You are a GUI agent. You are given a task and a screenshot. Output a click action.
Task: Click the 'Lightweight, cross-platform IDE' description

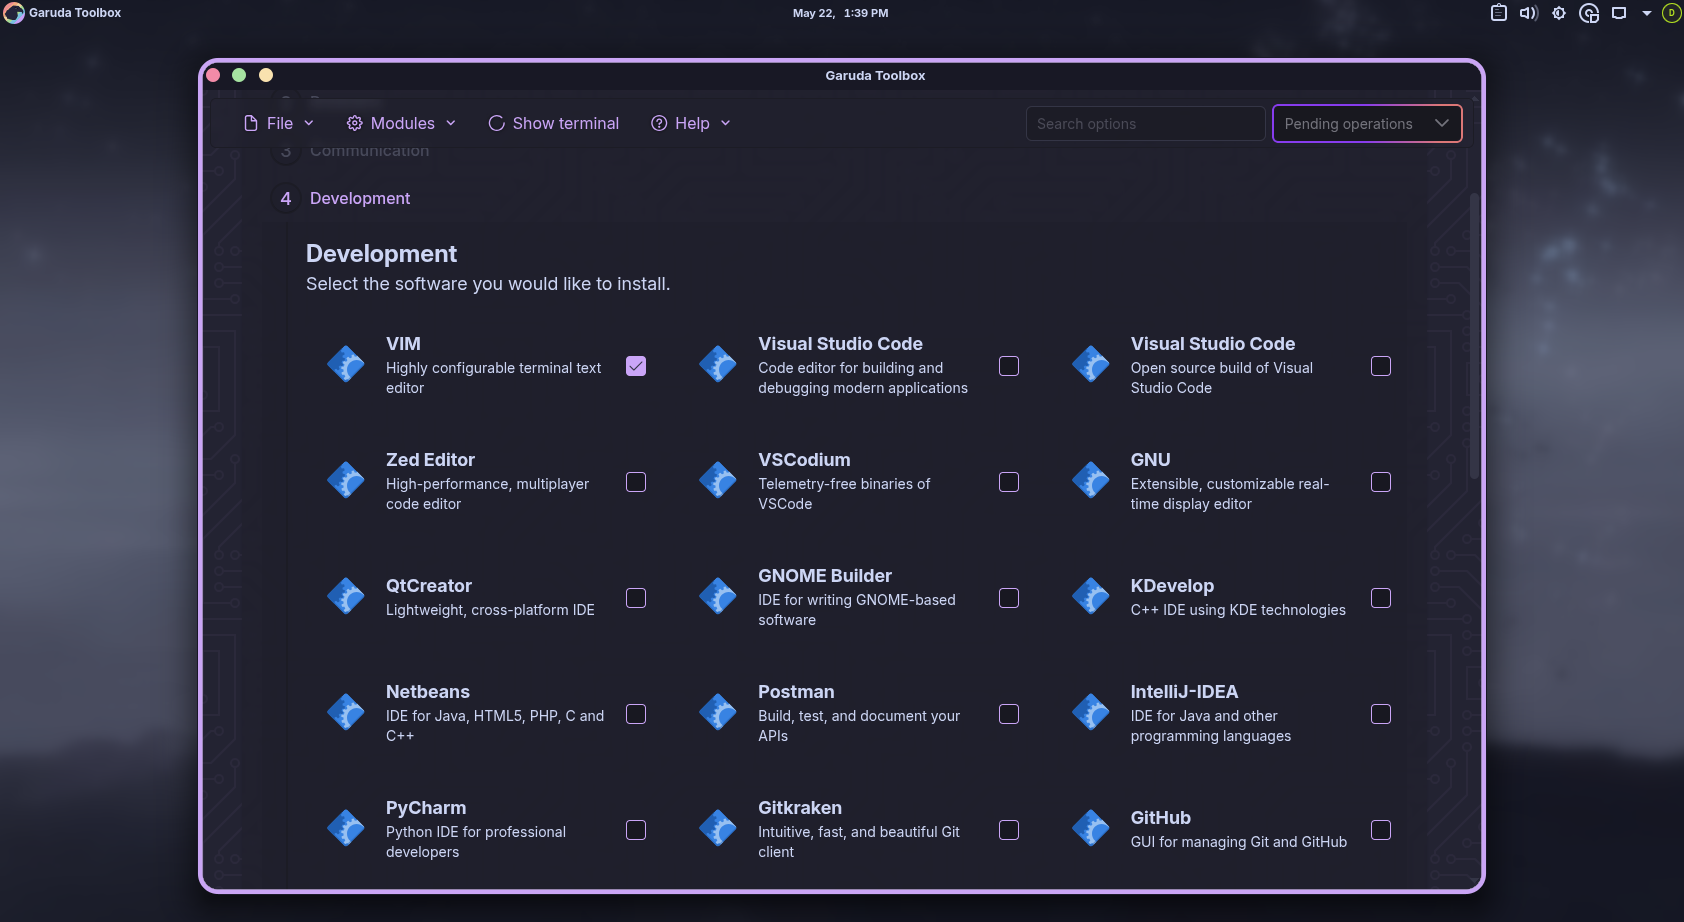tap(490, 610)
